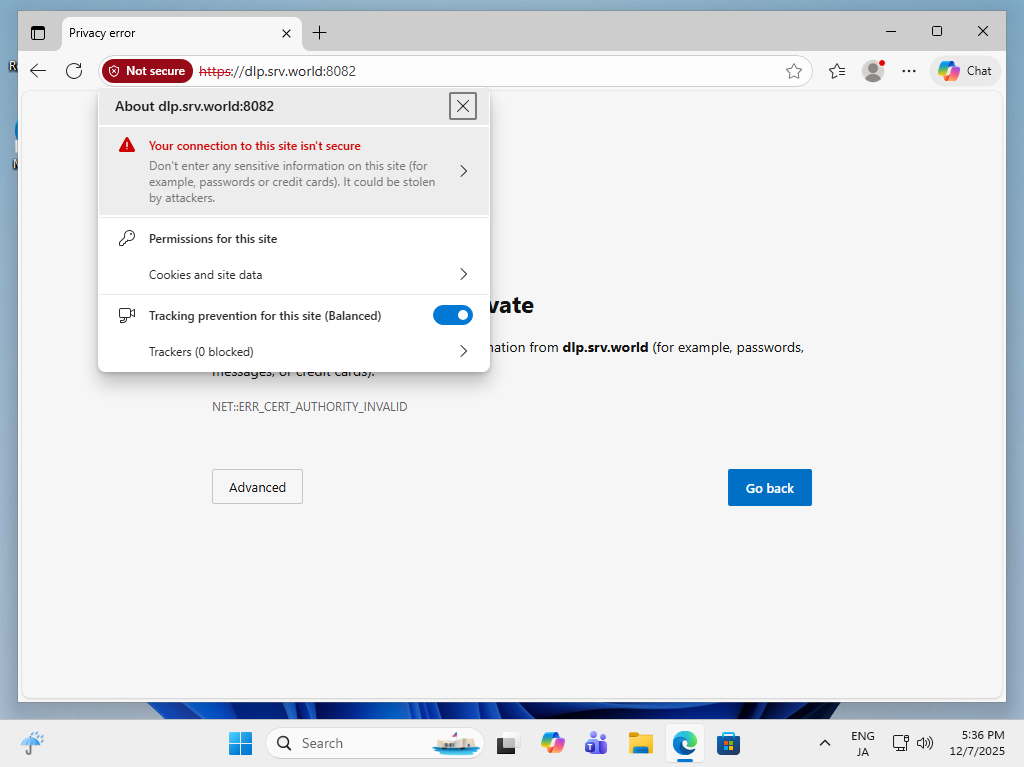Open Task View on the taskbar
Viewport: 1024px width, 767px height.
pos(509,743)
